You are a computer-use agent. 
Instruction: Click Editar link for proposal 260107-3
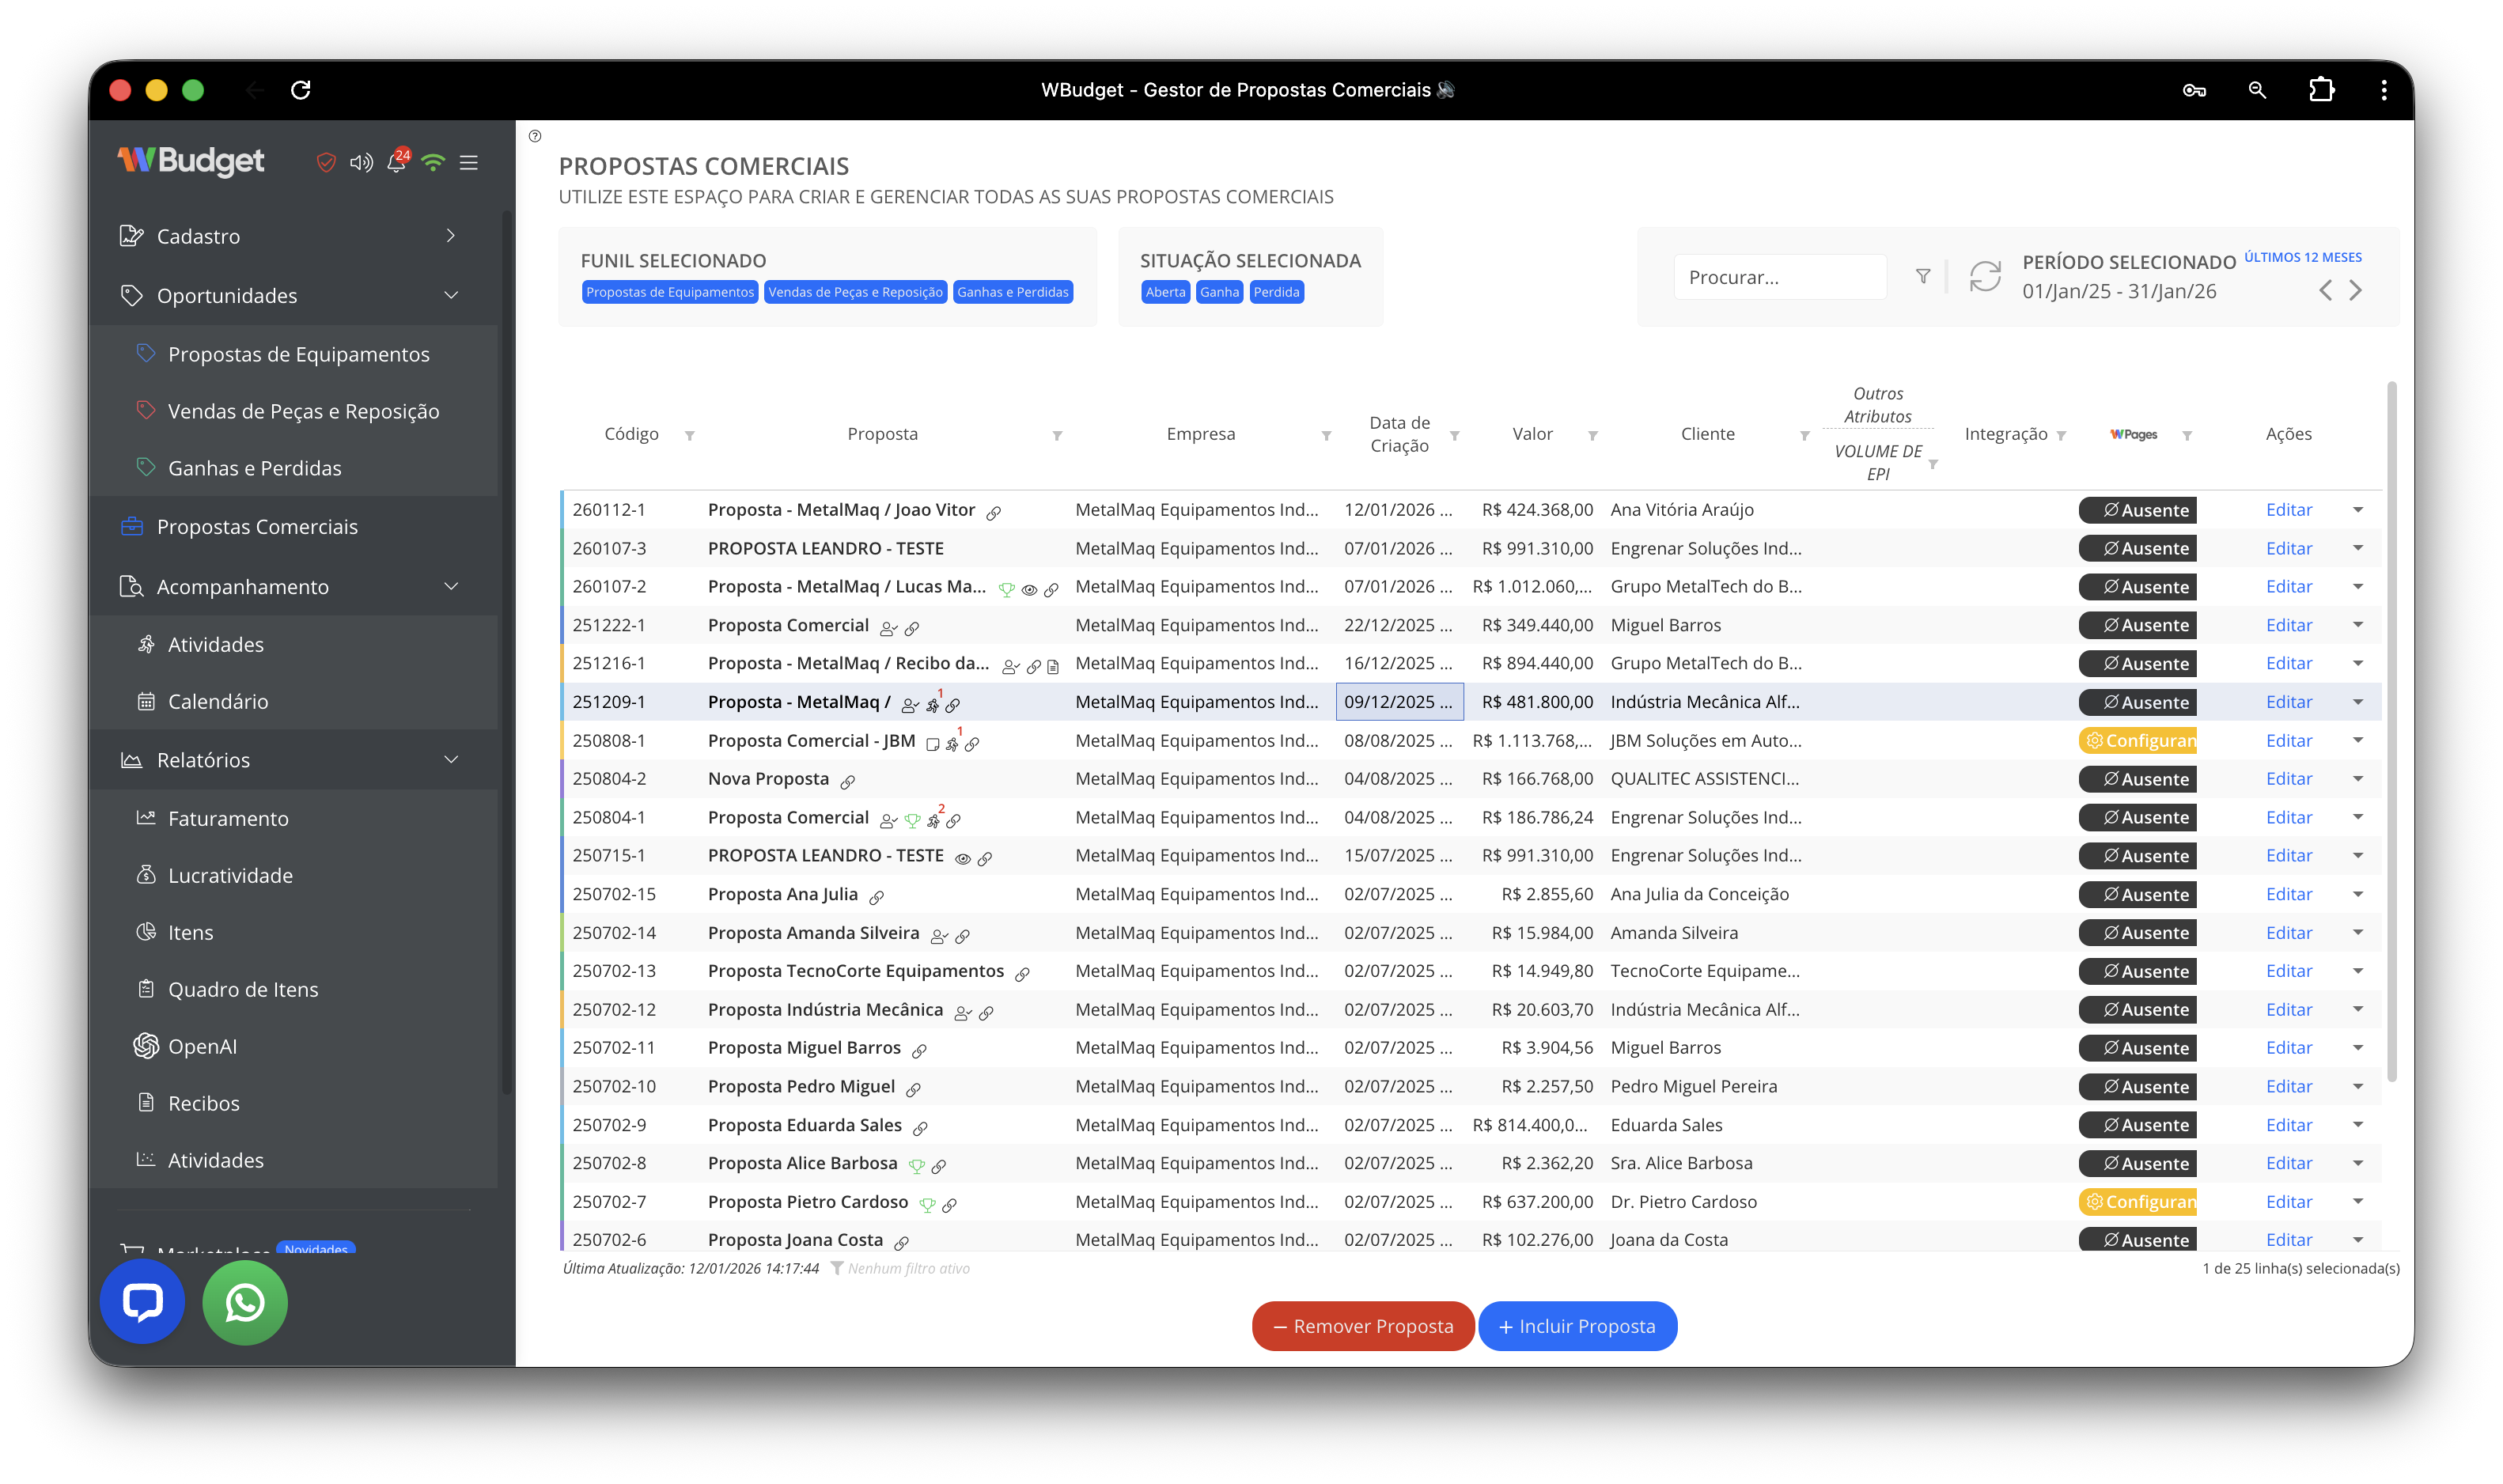pos(2289,548)
